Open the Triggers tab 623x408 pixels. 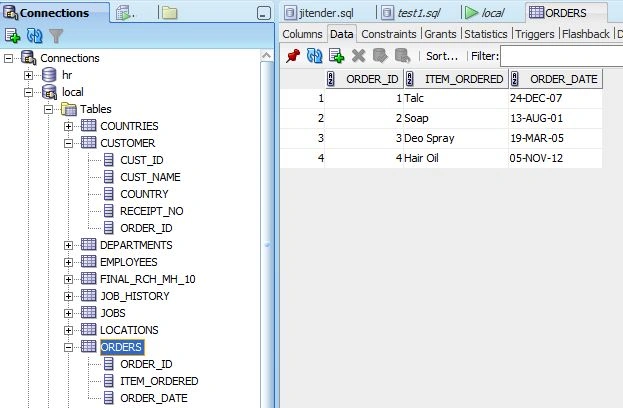[x=534, y=34]
